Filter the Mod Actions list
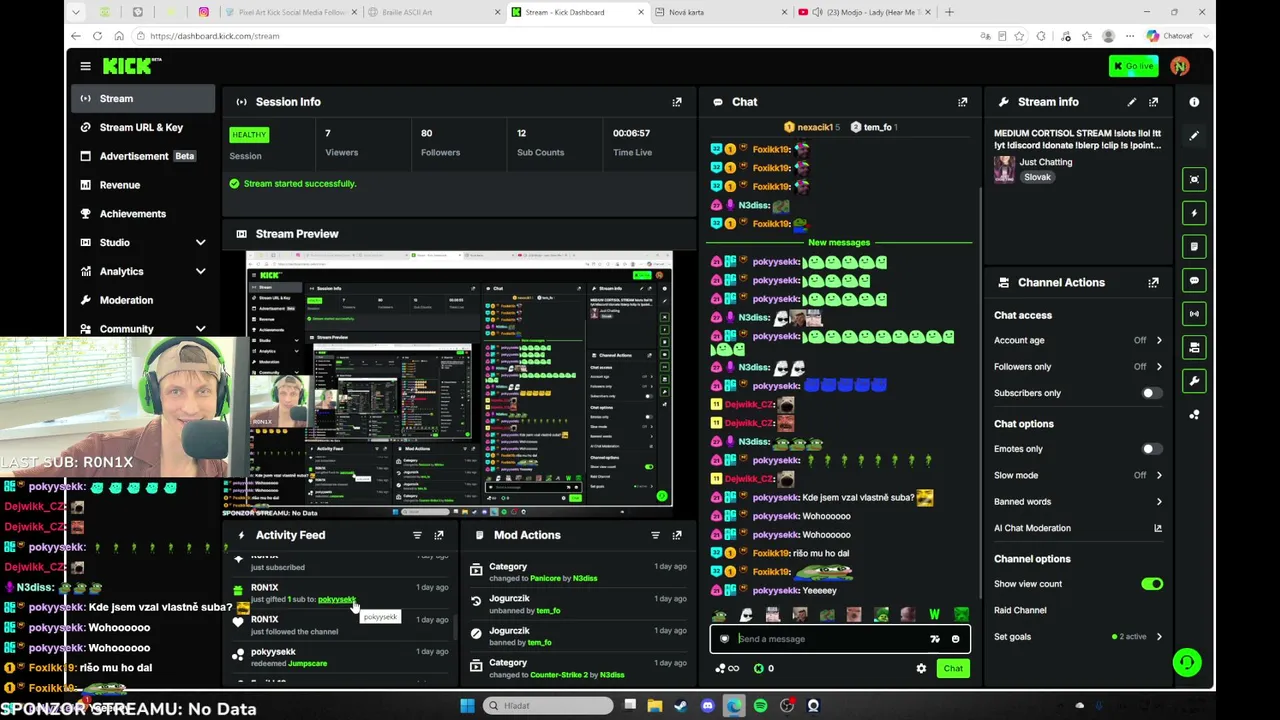This screenshot has height=720, width=1280. pos(655,535)
